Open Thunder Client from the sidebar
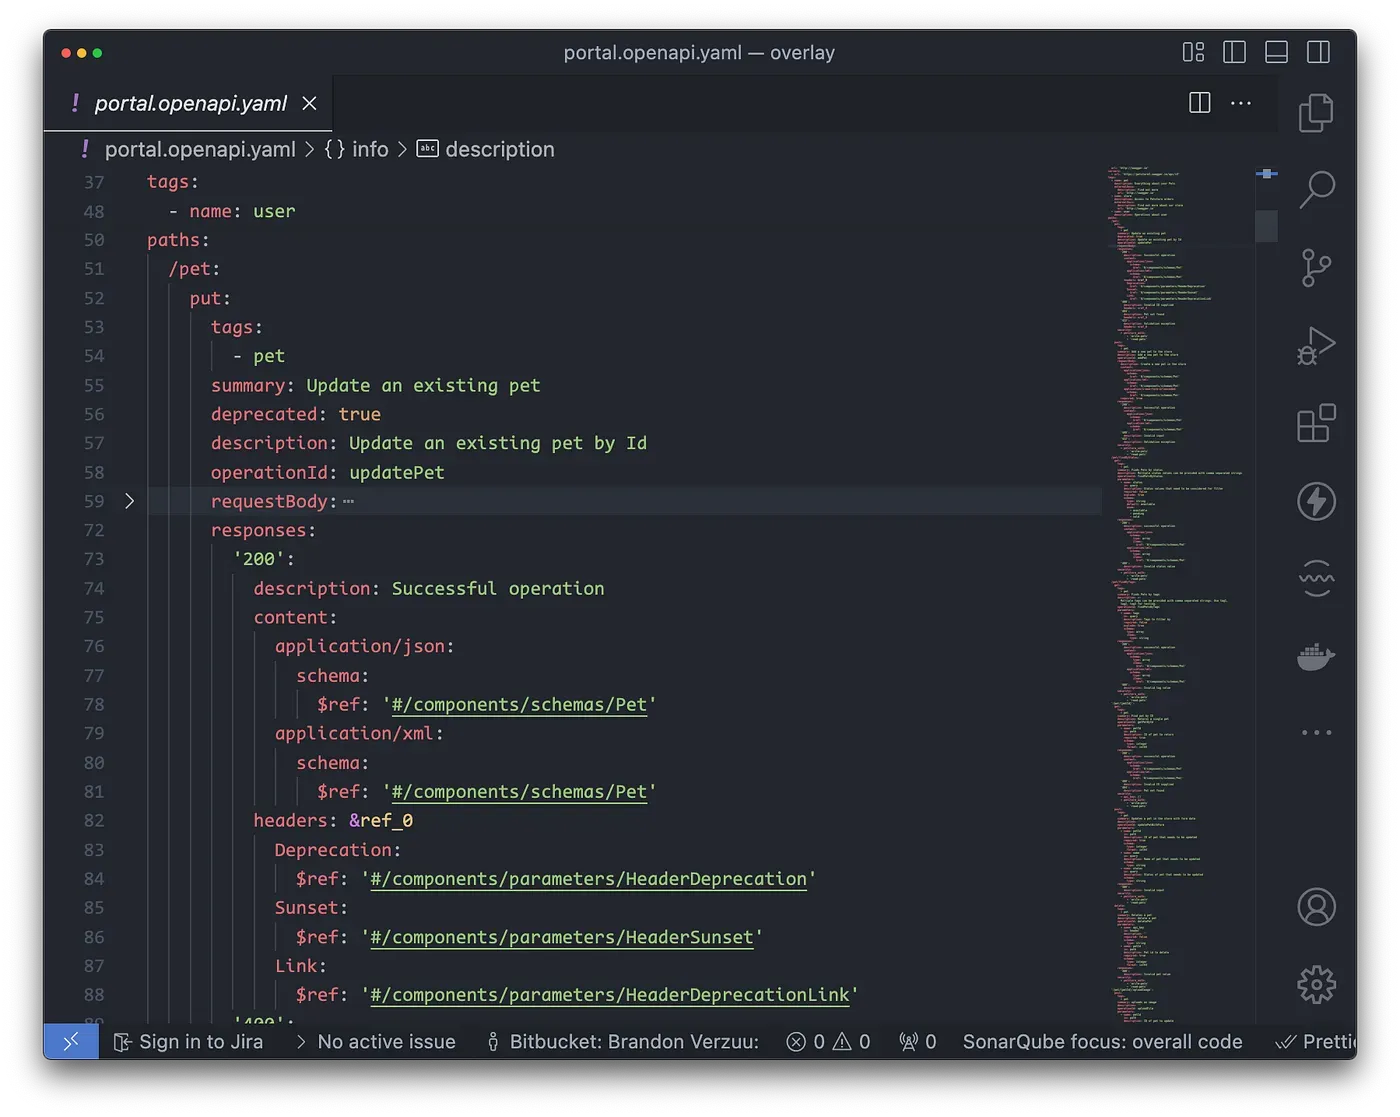The height and width of the screenshot is (1117, 1400). coord(1316,501)
